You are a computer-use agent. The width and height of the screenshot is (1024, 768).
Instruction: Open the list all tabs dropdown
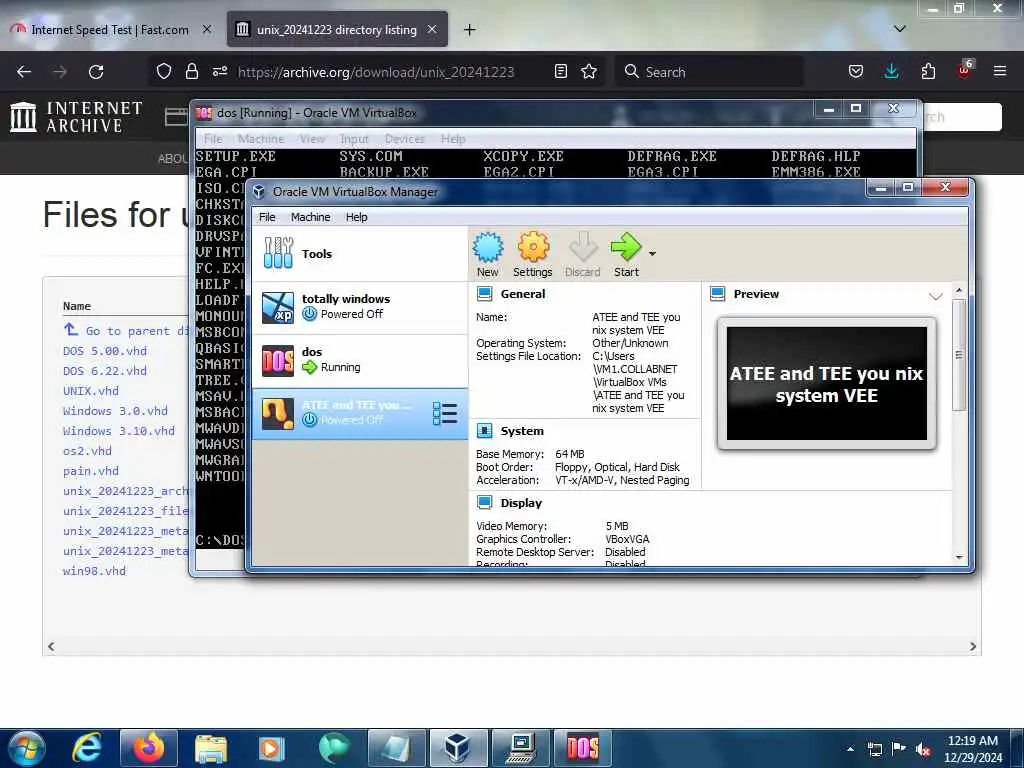tap(900, 29)
